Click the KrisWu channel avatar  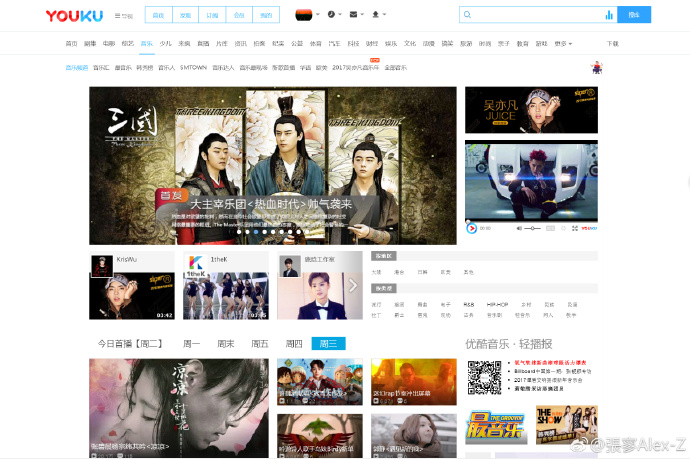click(x=102, y=266)
